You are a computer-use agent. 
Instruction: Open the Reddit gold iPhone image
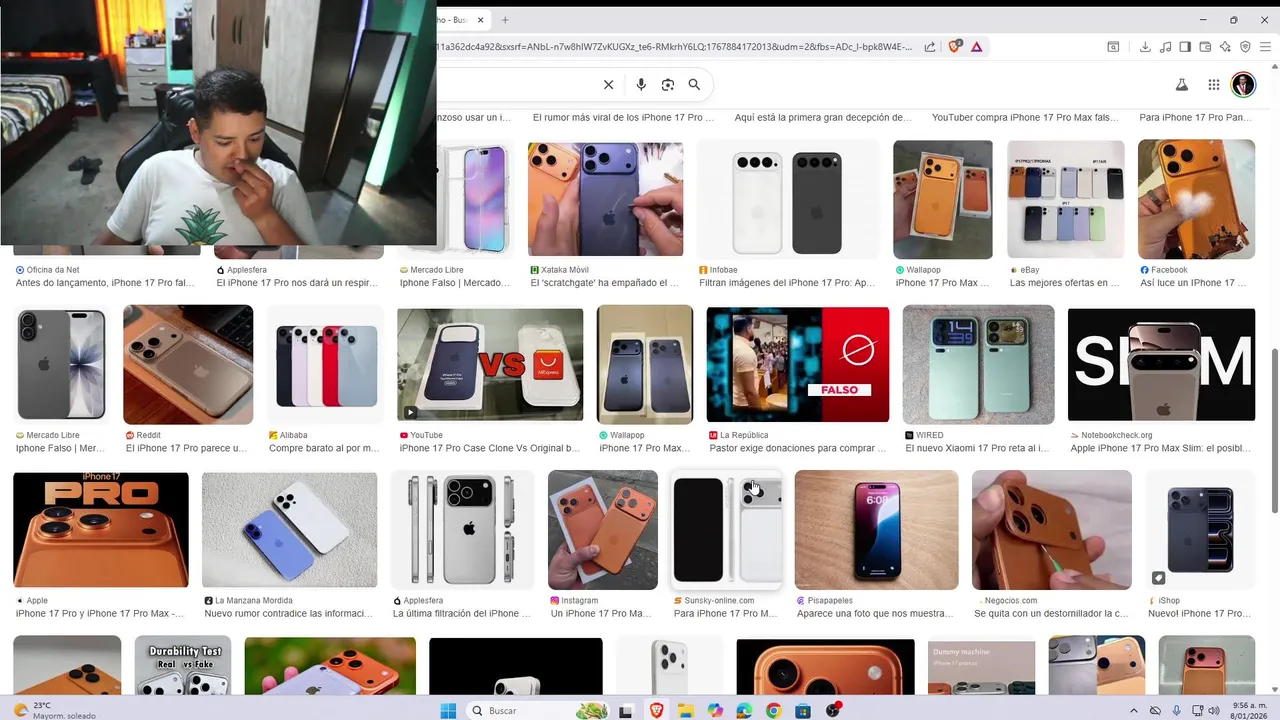(188, 365)
